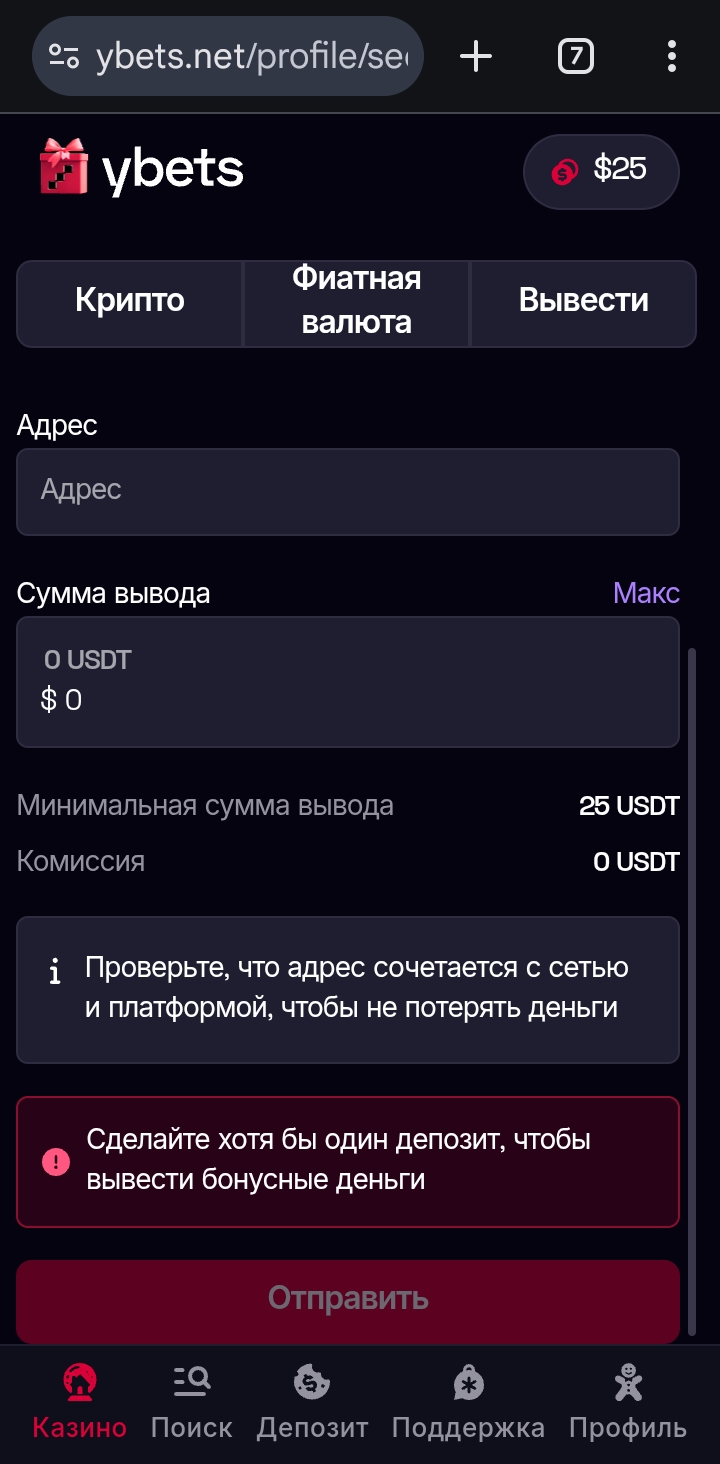Open the Казино home icon
Viewport: 720px width, 1464px height.
[x=79, y=1383]
